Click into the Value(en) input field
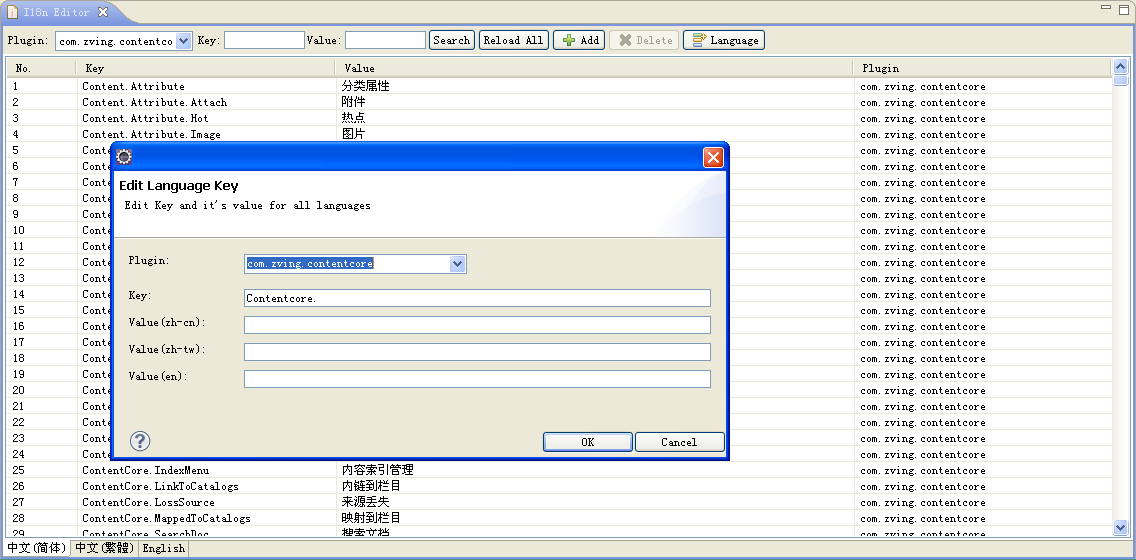 point(477,379)
